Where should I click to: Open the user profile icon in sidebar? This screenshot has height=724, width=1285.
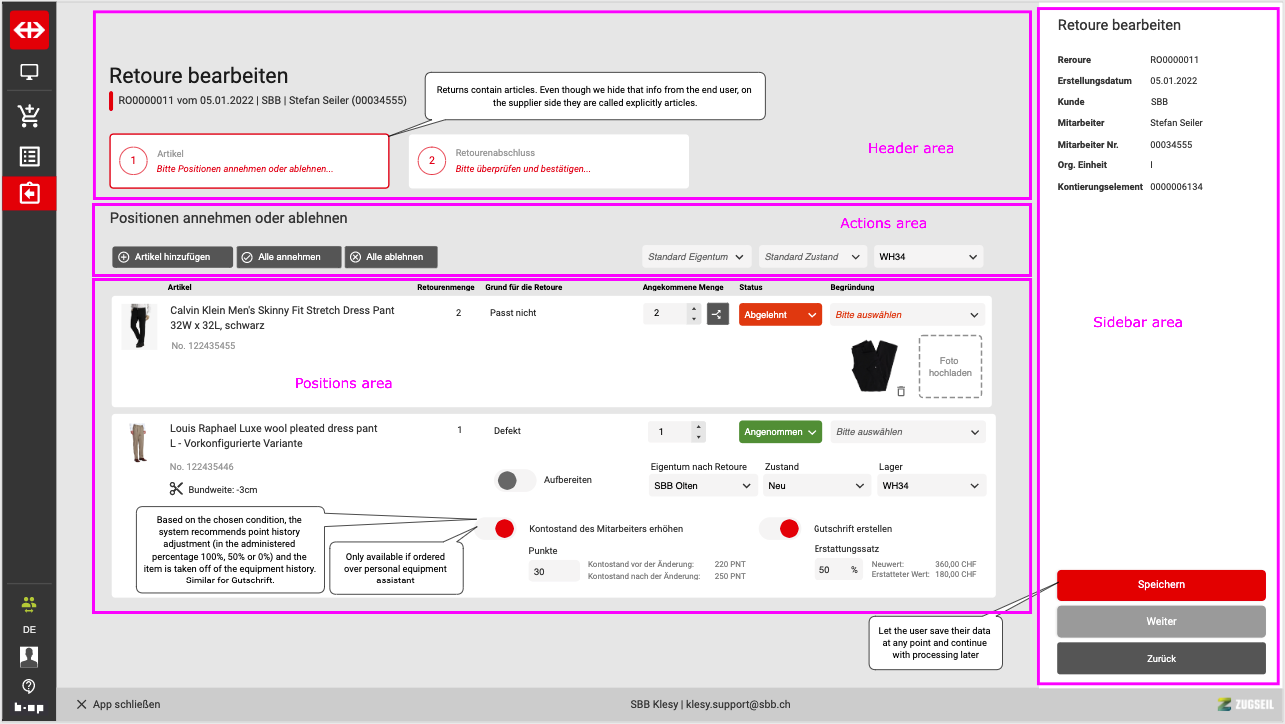click(29, 657)
